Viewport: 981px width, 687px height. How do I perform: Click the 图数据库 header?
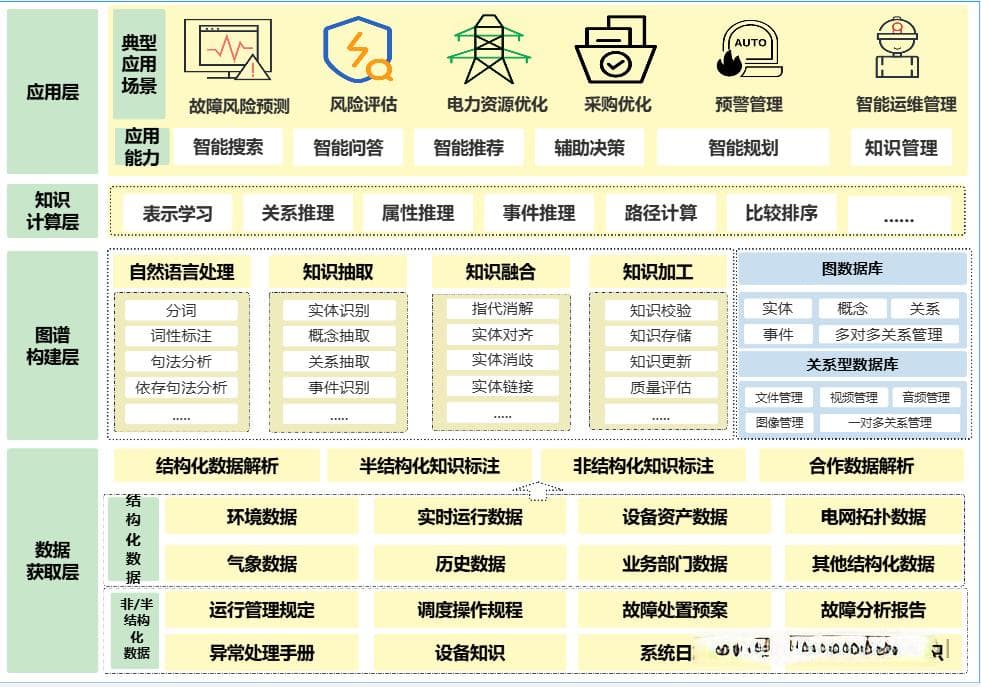pos(852,269)
